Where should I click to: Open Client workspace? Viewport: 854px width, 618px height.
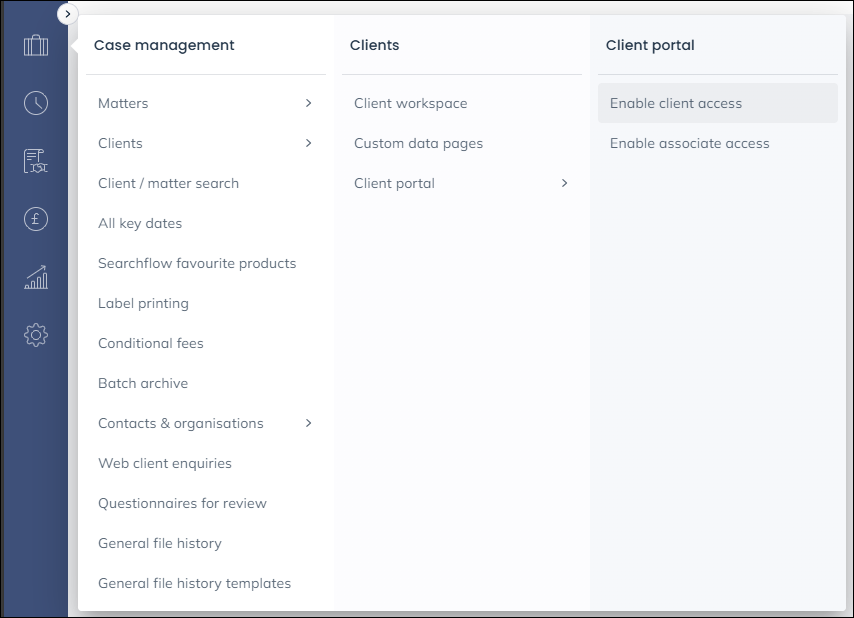(410, 103)
